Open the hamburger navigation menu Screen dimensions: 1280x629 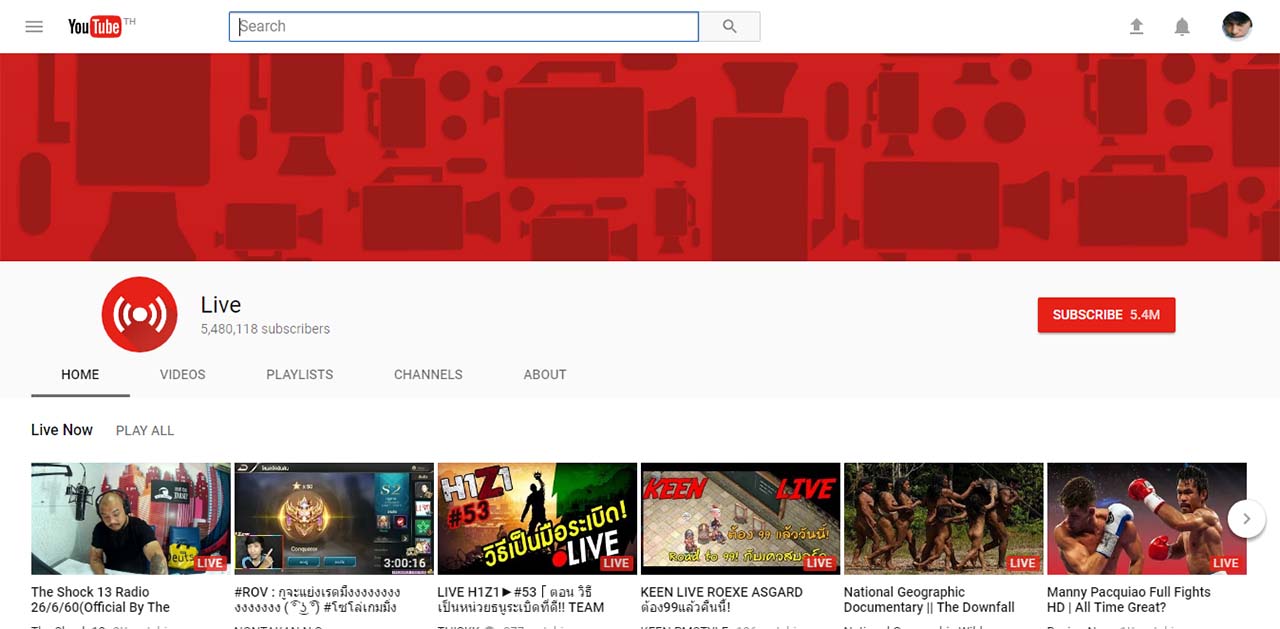point(33,26)
